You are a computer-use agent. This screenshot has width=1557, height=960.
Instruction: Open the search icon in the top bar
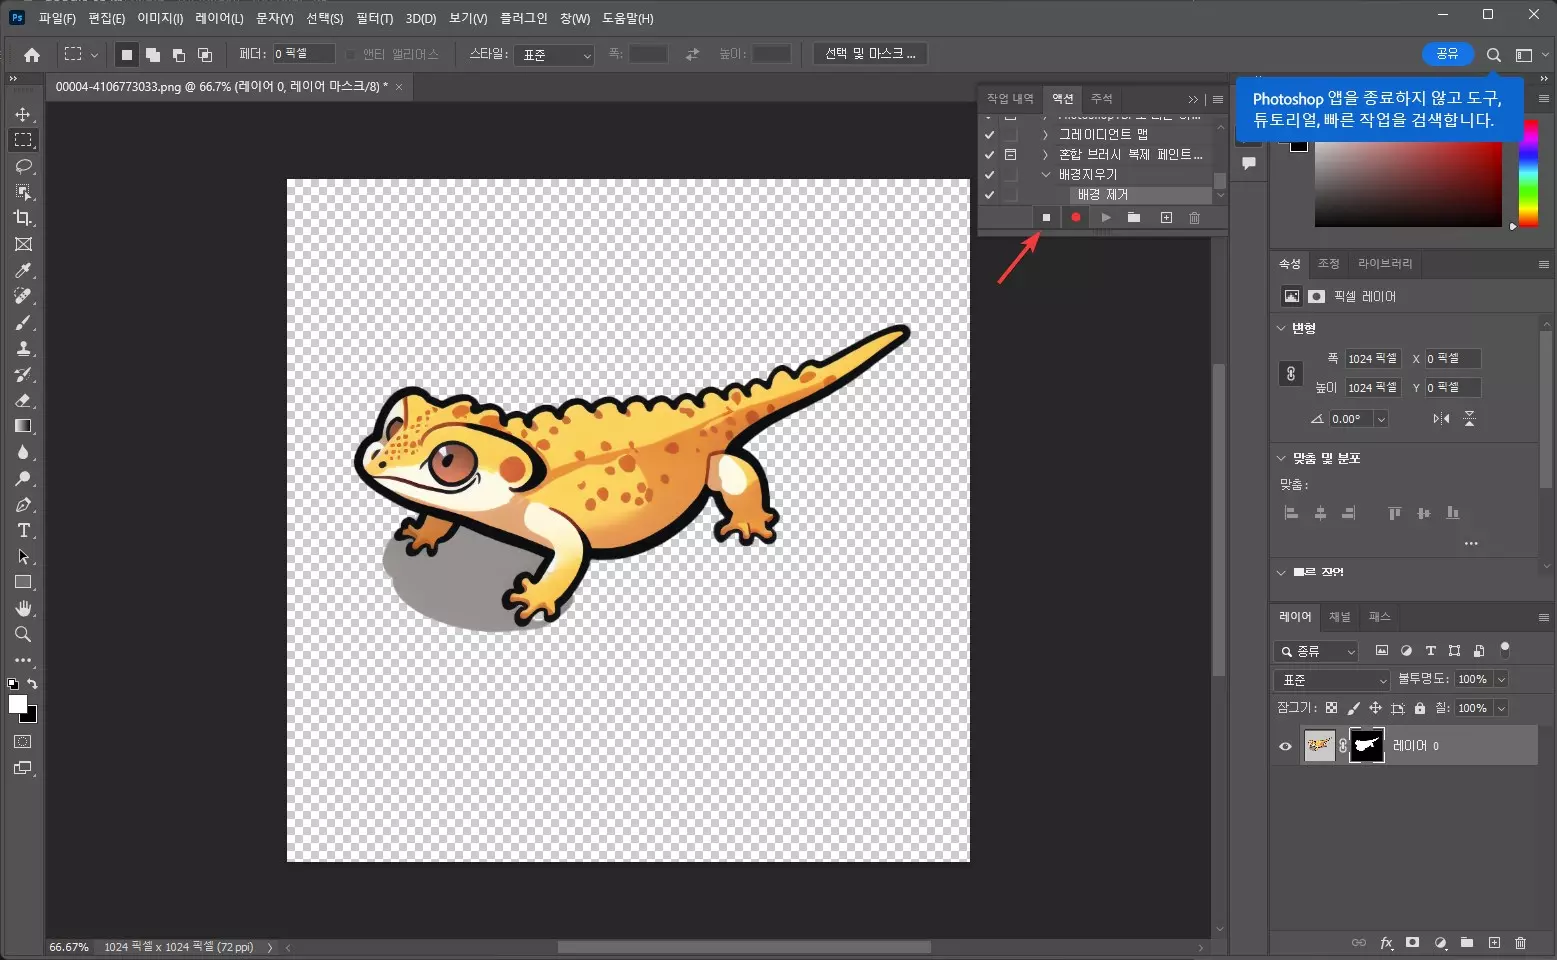[x=1493, y=55]
